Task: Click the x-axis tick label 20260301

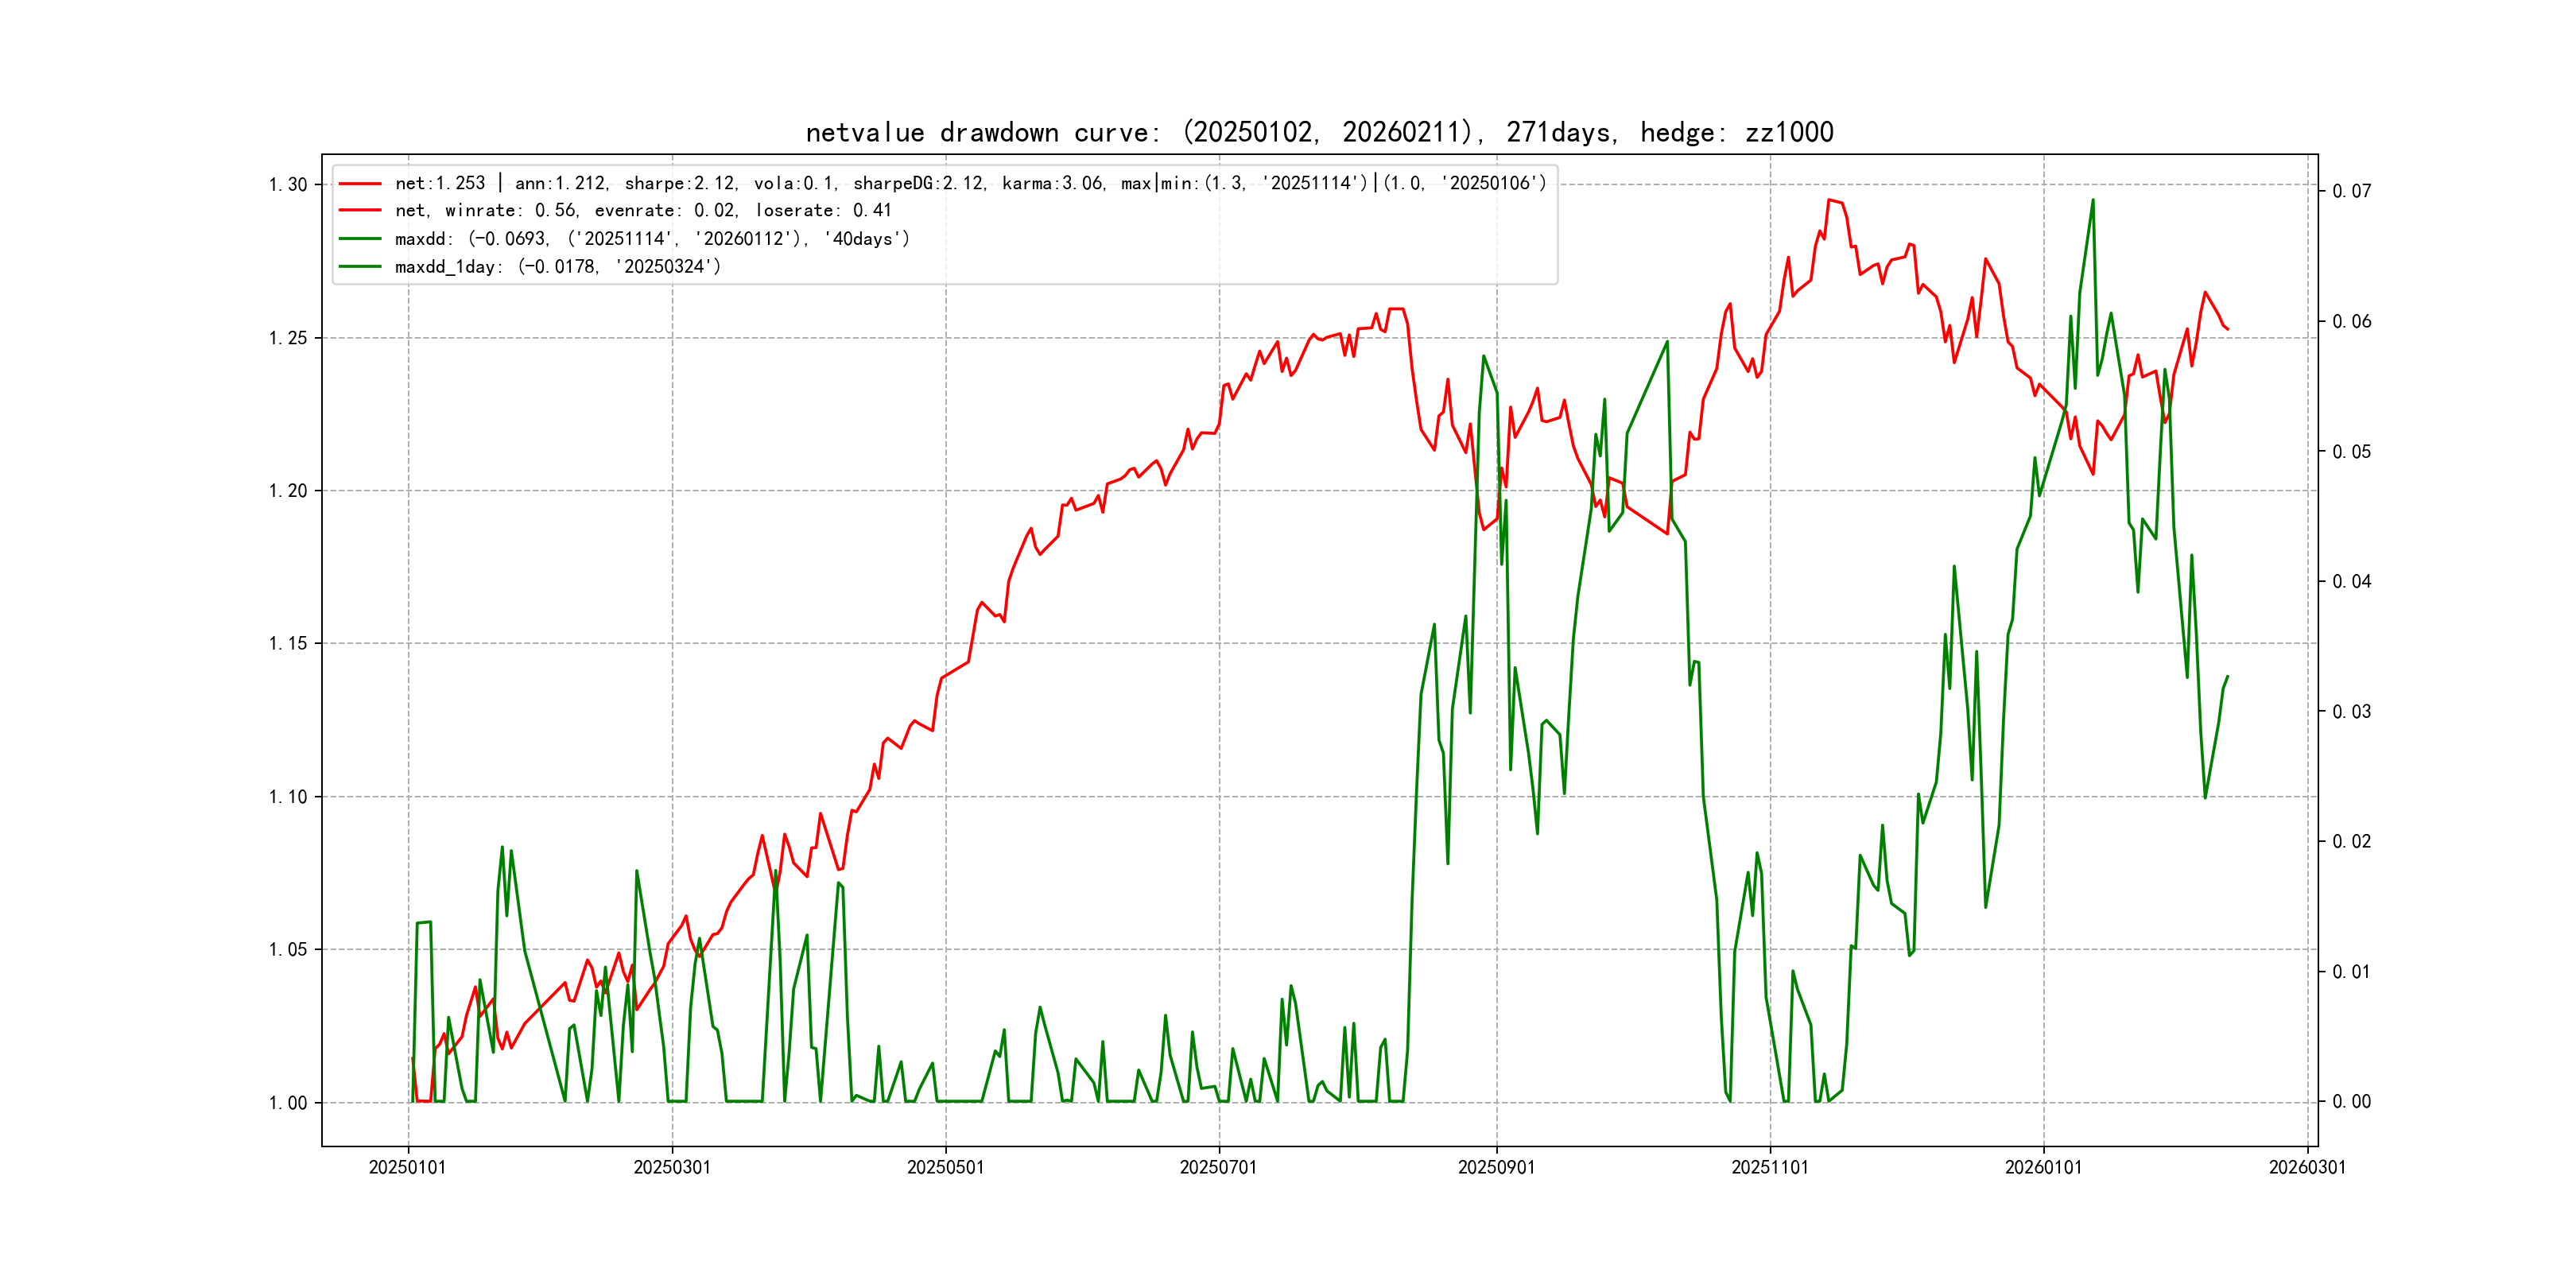Action: pos(2307,1168)
